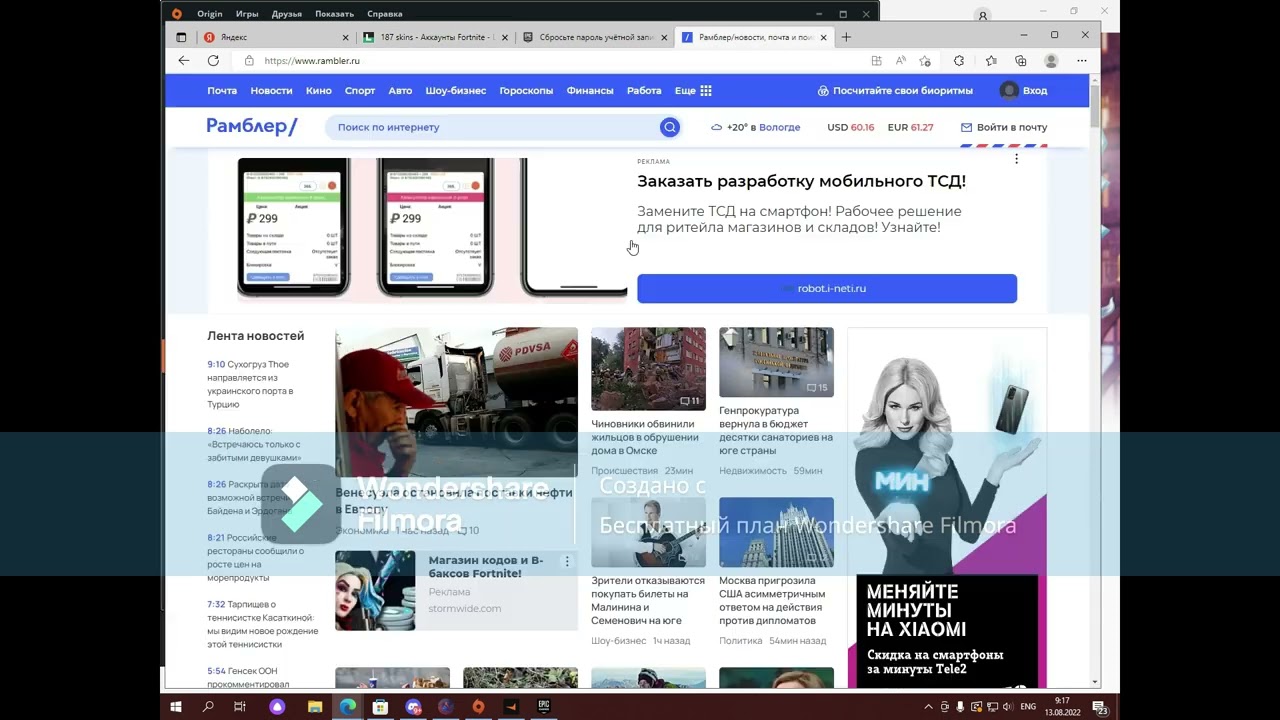
Task: Open notification center icon in tray
Action: [1100, 707]
